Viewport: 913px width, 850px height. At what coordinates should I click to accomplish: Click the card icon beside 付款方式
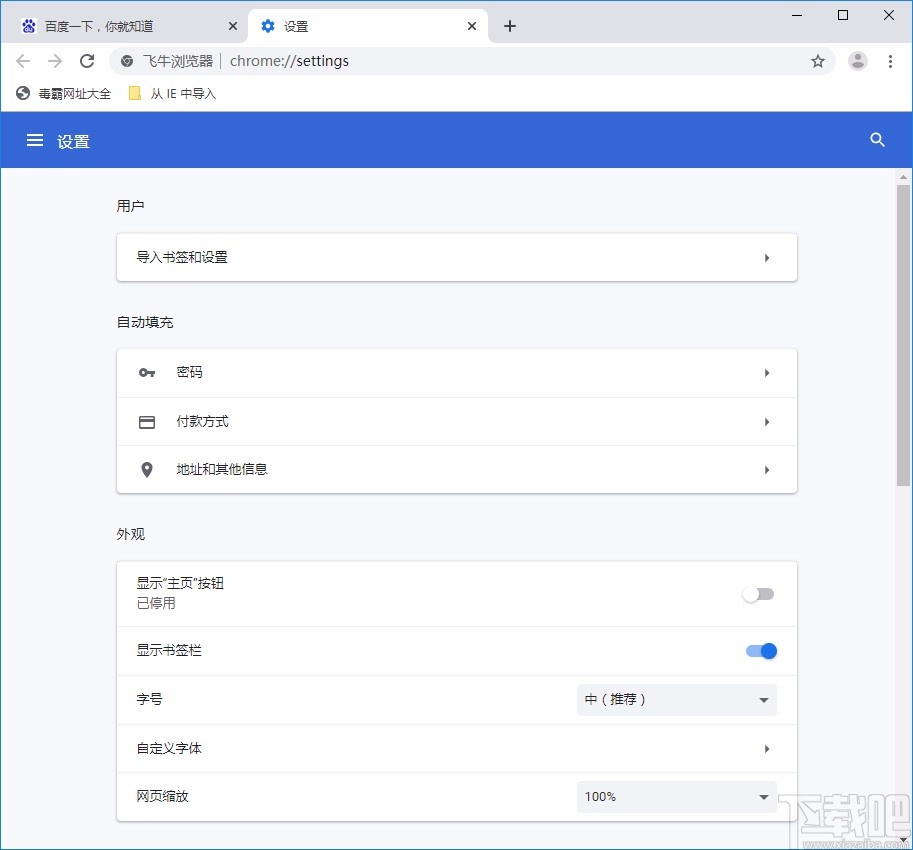click(147, 421)
